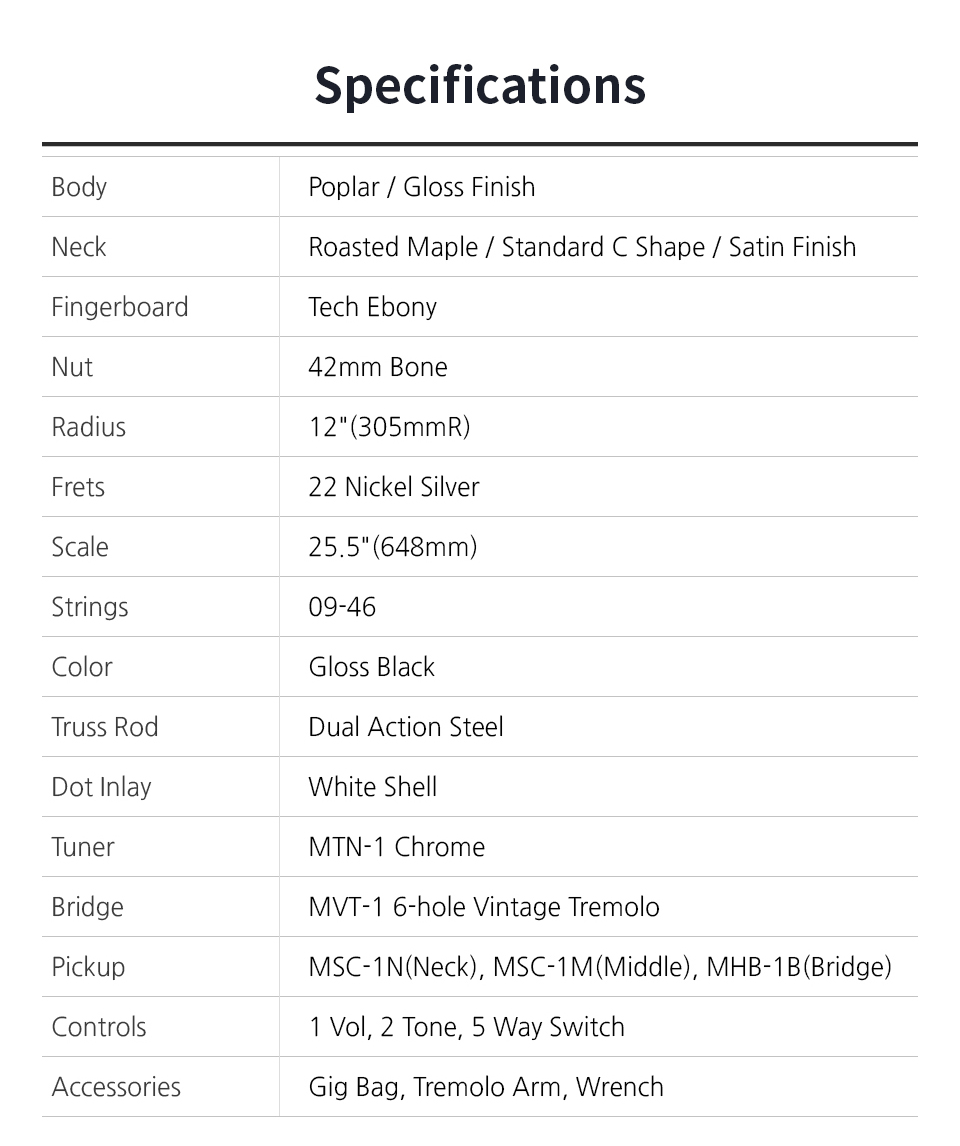This screenshot has height=1146, width=960.
Task: Click the Dual Action Steel text
Action: [406, 726]
